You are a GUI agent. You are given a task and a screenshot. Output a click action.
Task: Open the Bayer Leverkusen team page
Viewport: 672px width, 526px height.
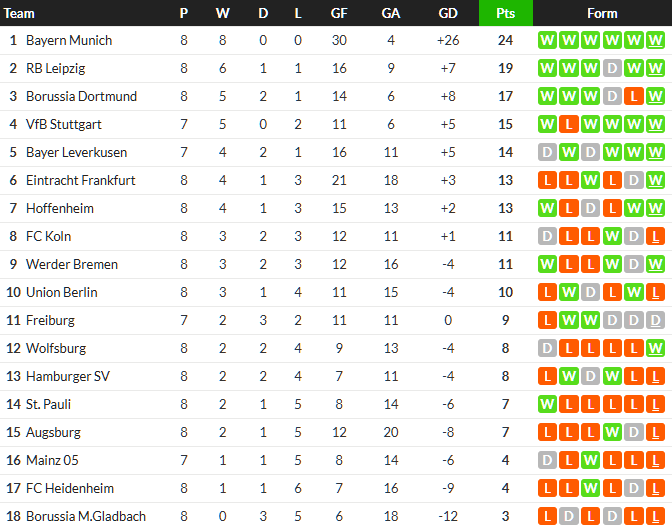(x=76, y=153)
